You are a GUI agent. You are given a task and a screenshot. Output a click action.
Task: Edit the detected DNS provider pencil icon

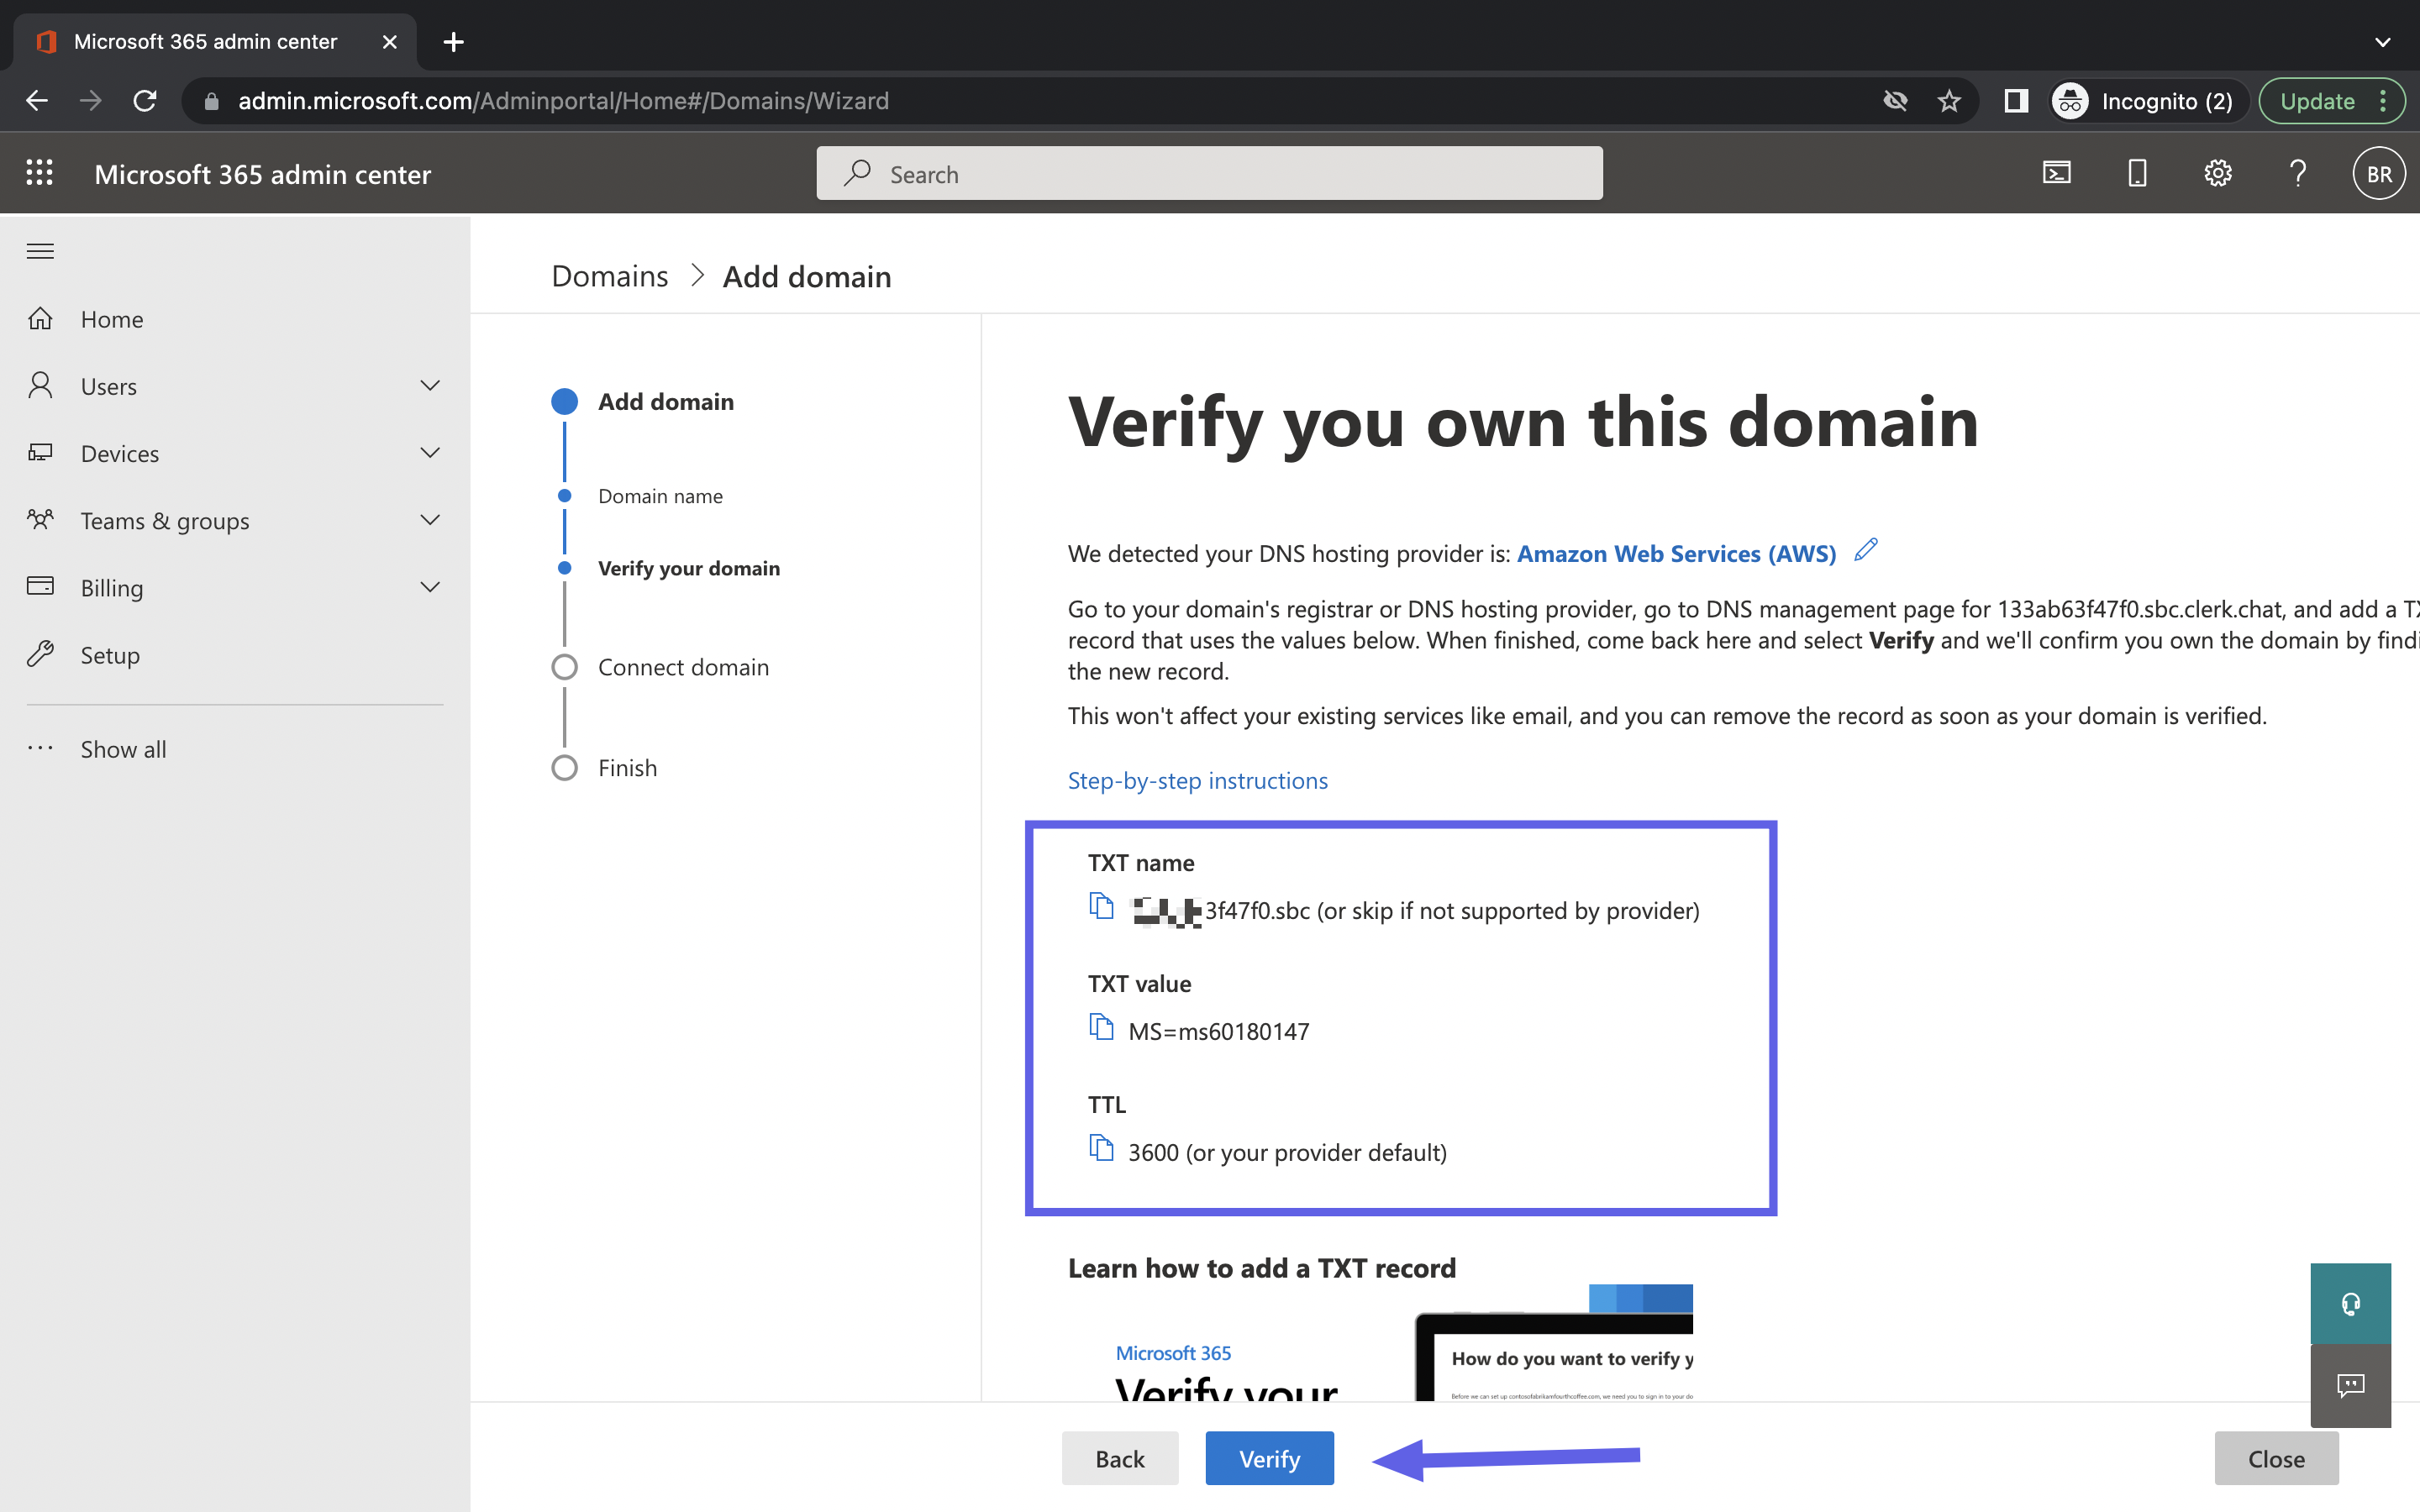1866,550
